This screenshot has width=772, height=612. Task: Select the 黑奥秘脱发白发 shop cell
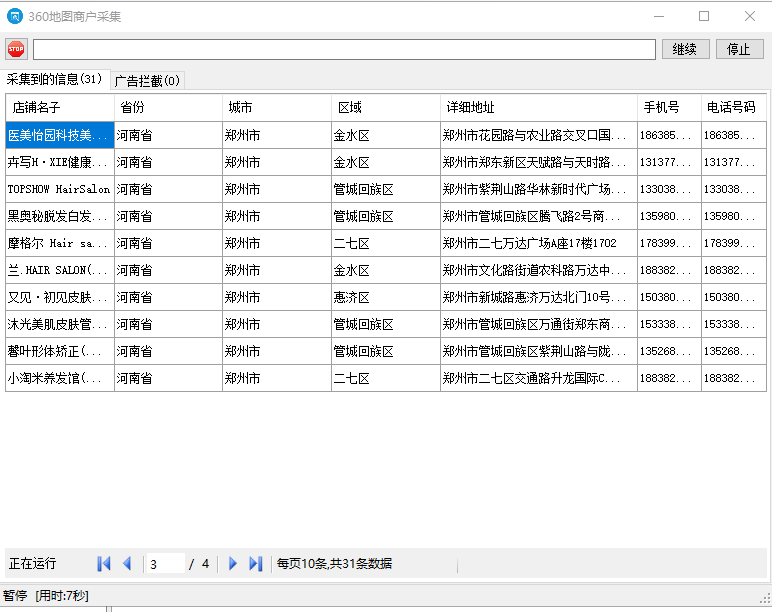(x=60, y=217)
